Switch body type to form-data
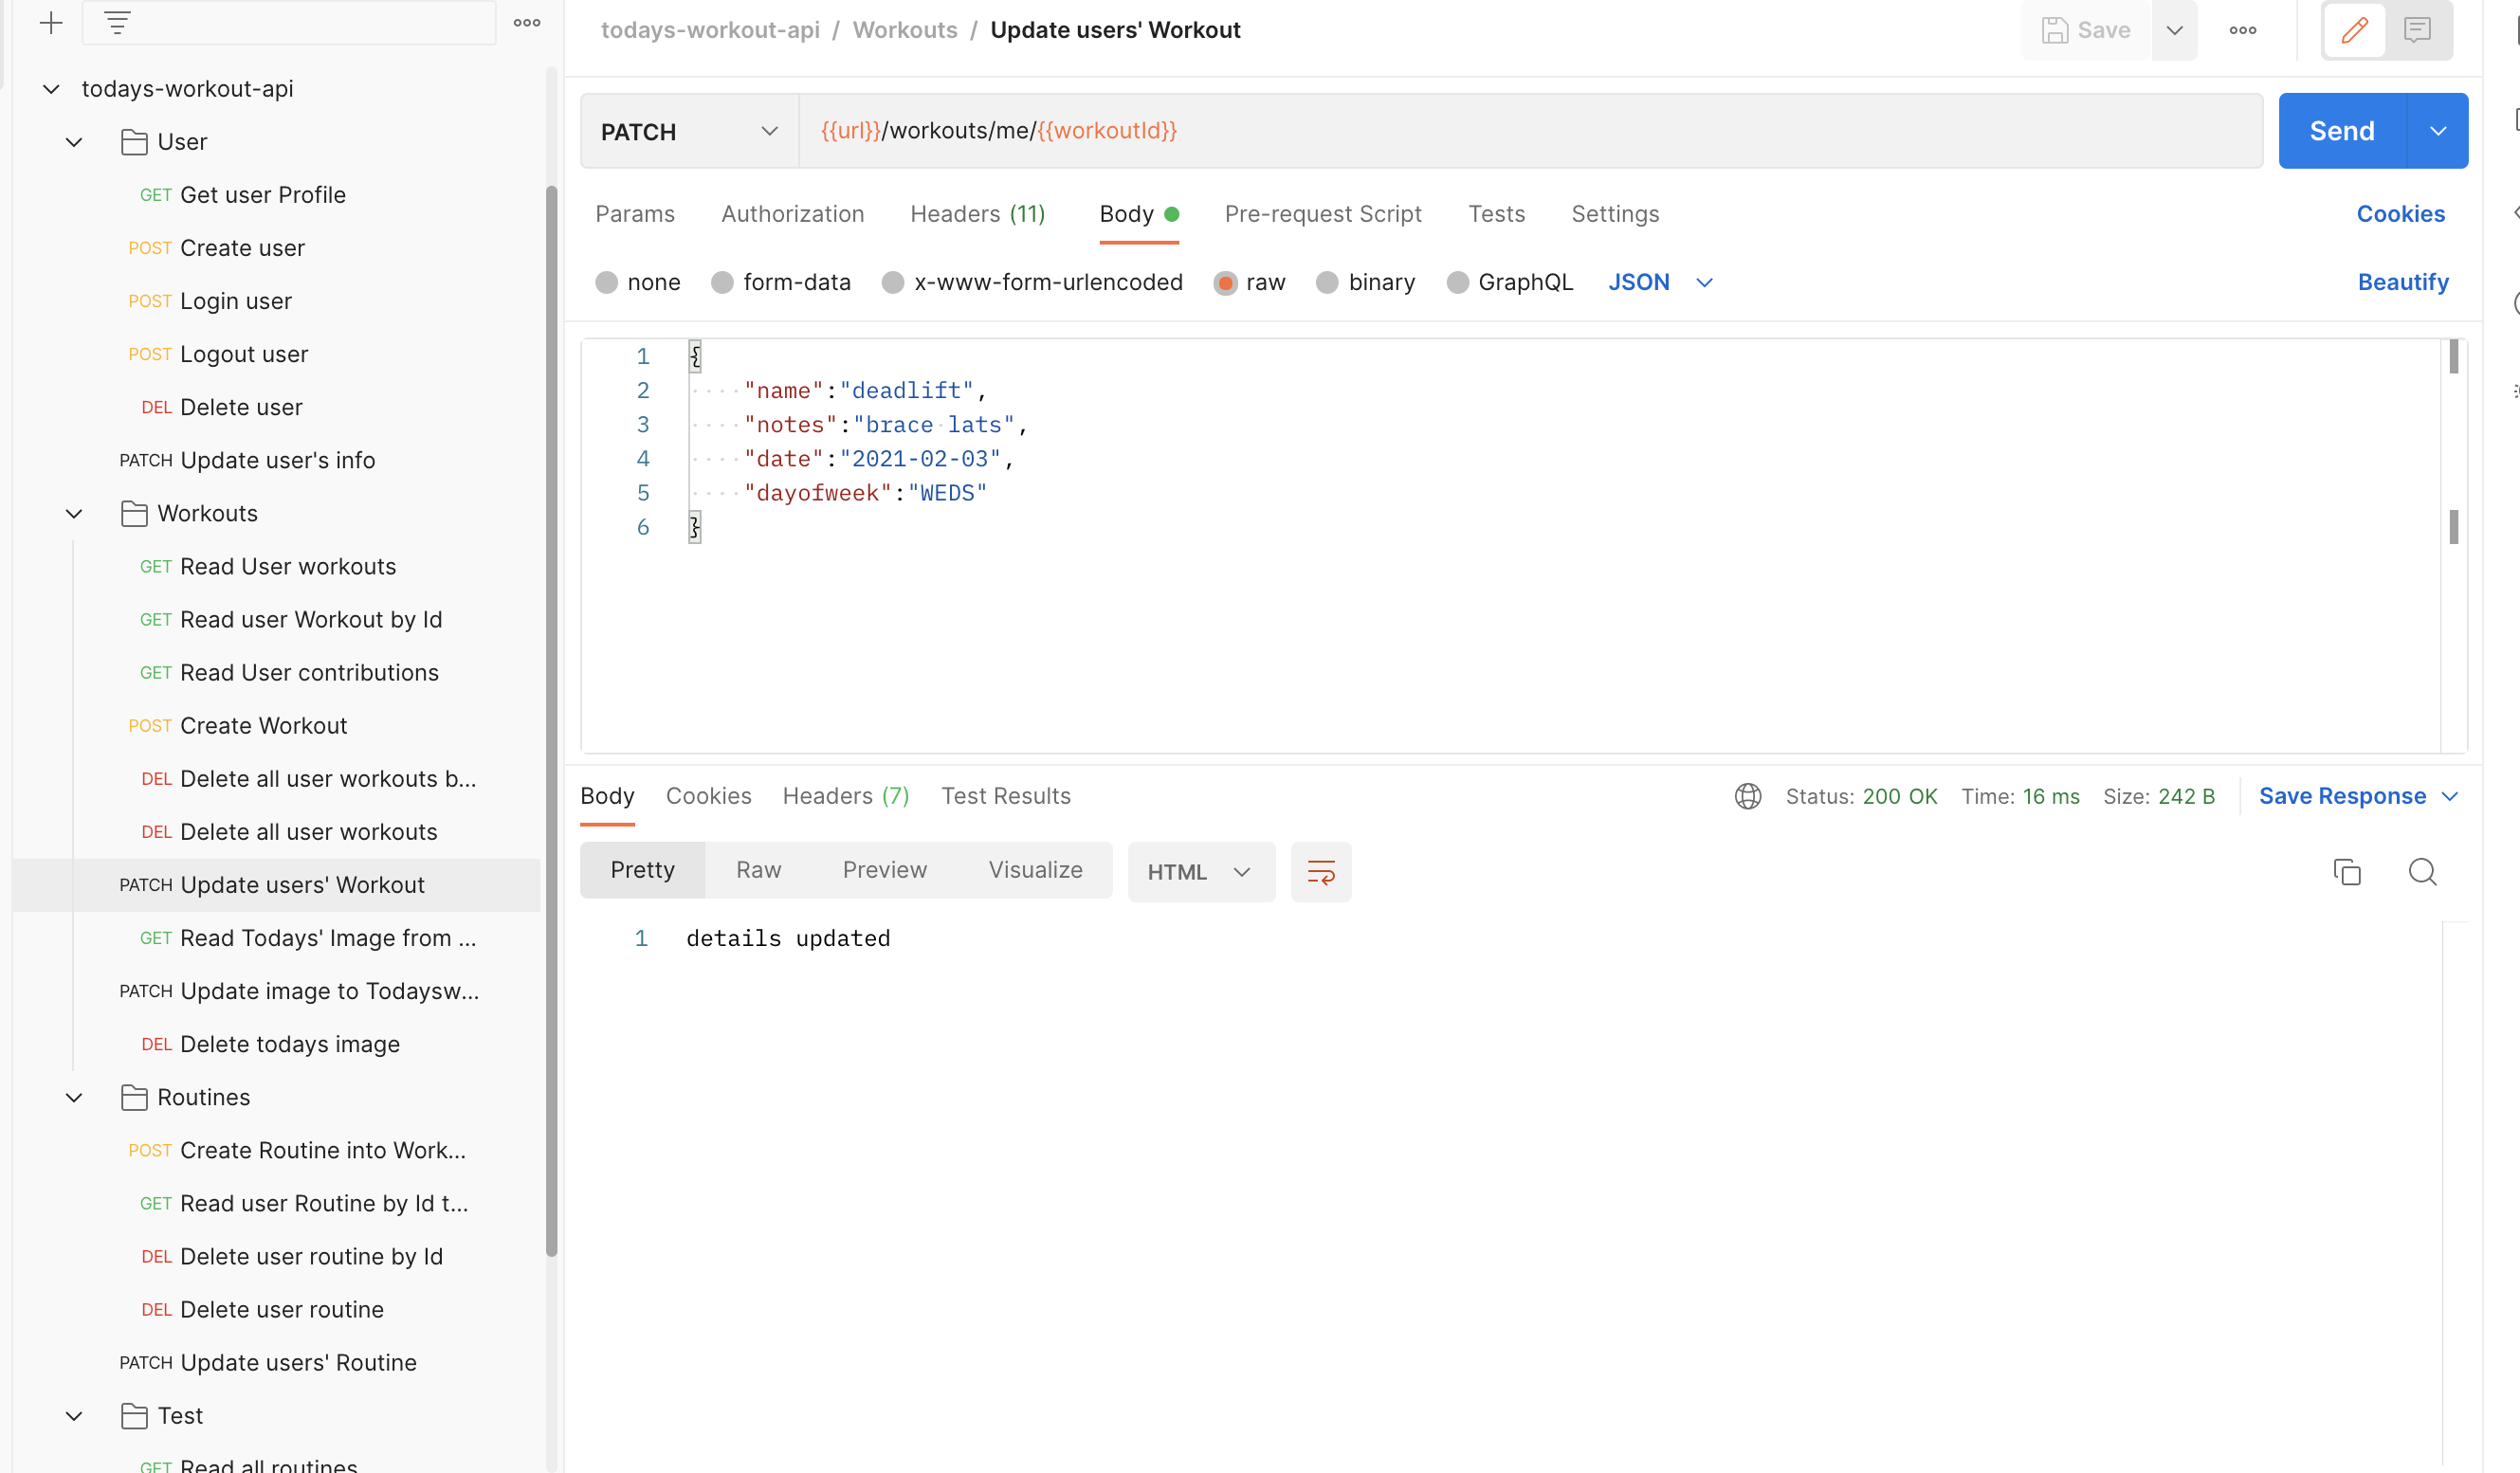Screen dimensions: 2520x1473 [x=722, y=282]
